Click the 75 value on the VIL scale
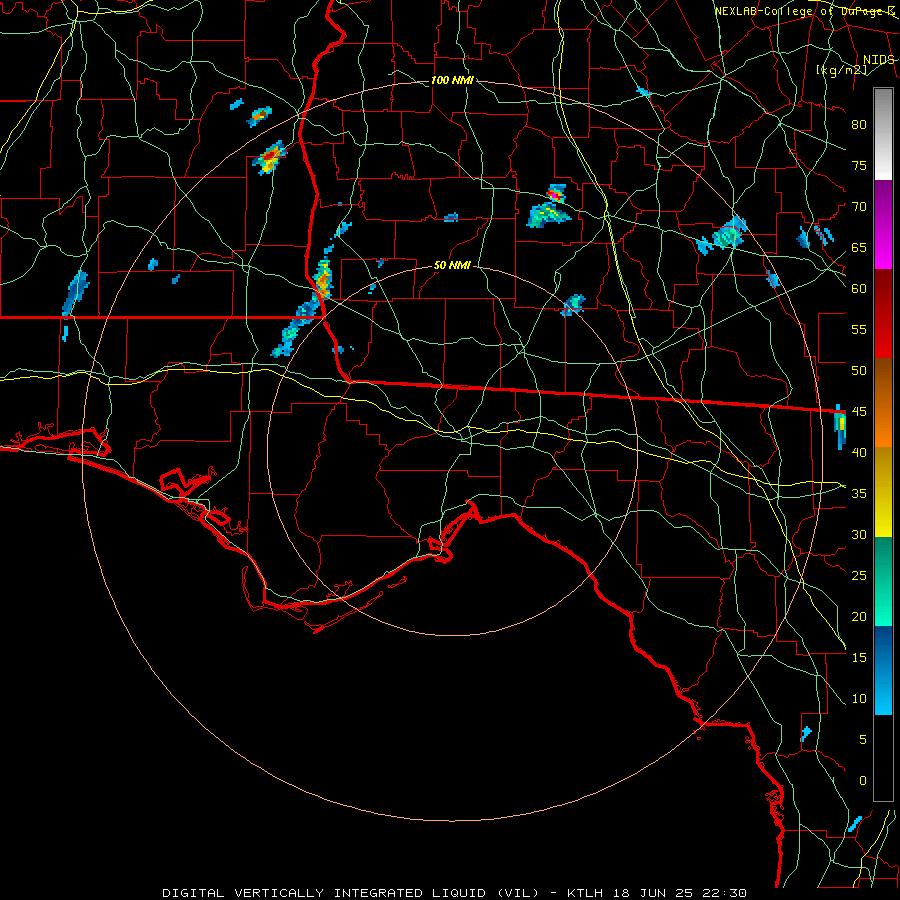Screen dimensions: 900x900 pyautogui.click(x=859, y=165)
